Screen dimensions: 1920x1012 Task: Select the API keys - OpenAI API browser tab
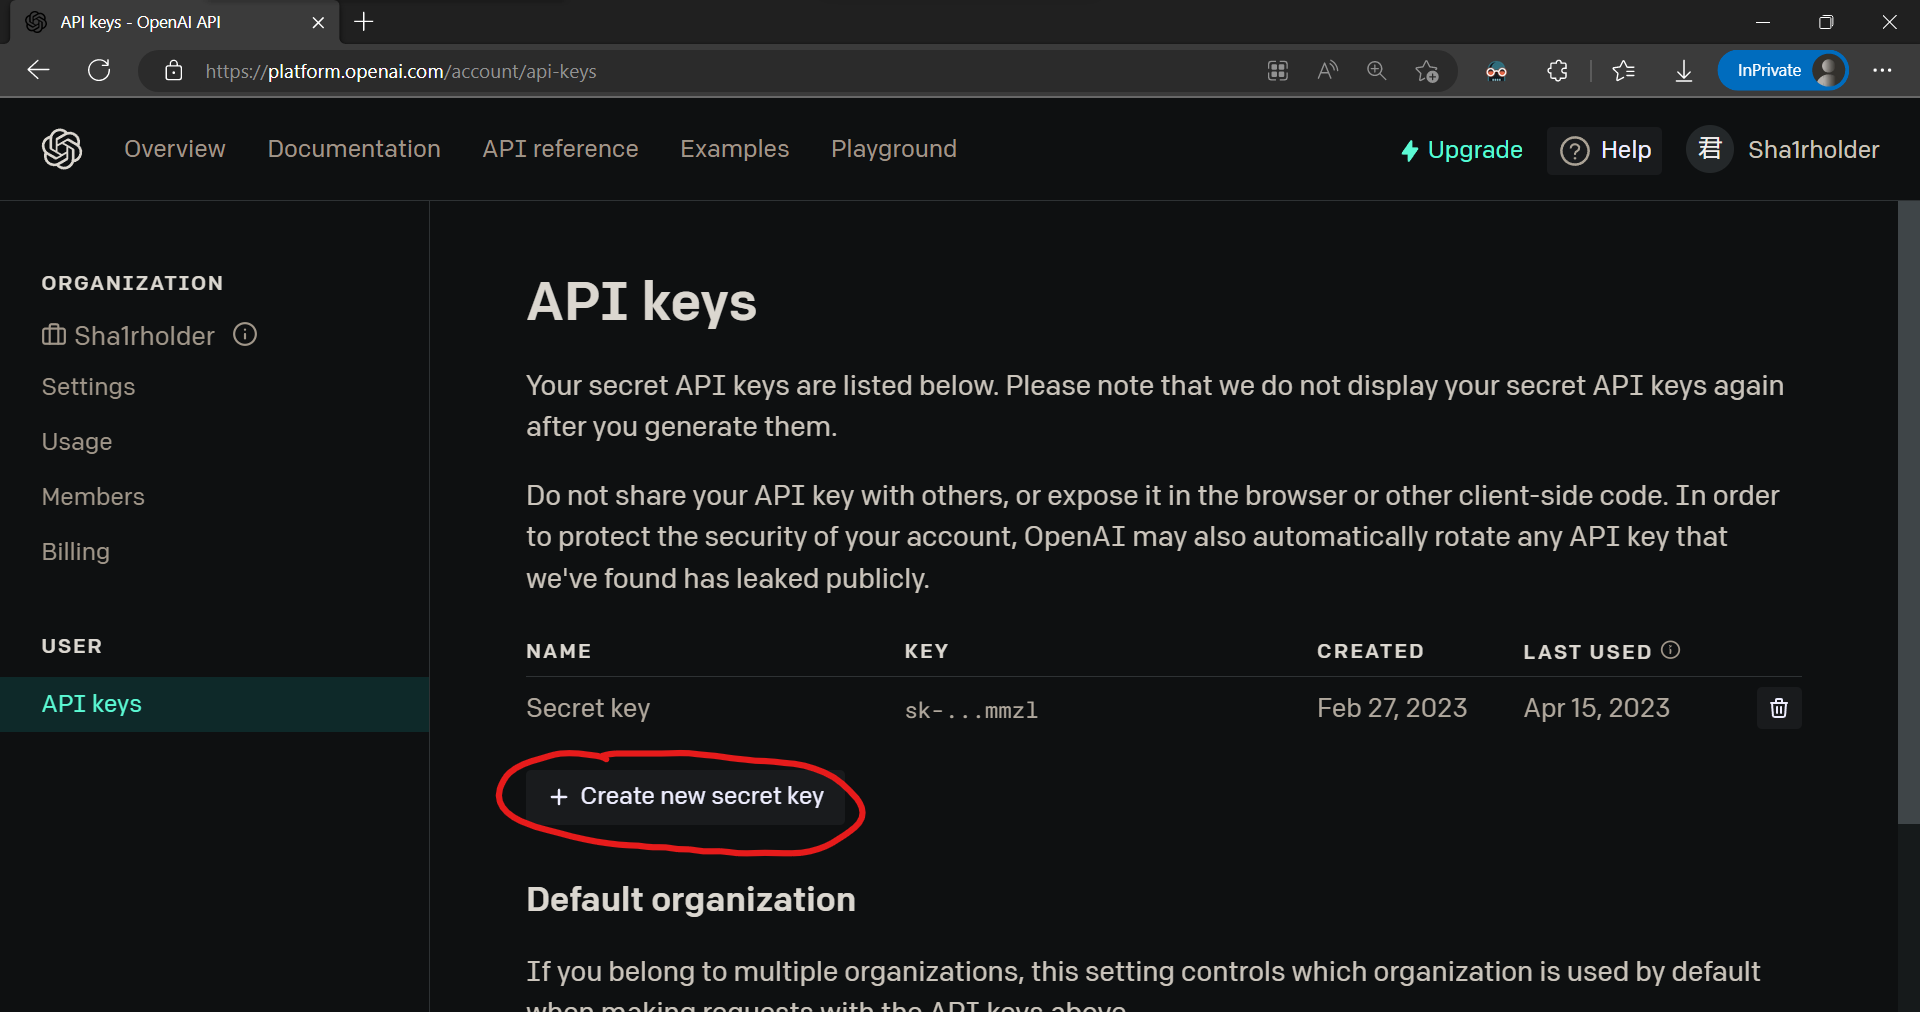(x=175, y=22)
